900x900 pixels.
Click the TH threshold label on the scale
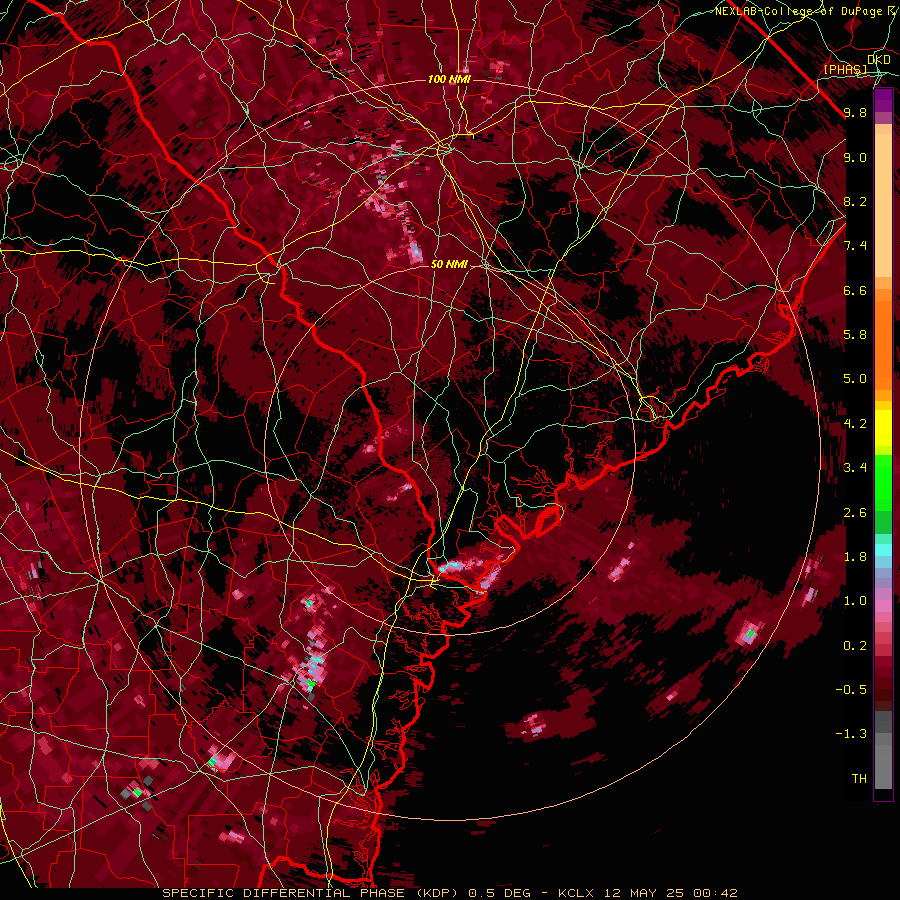click(859, 779)
